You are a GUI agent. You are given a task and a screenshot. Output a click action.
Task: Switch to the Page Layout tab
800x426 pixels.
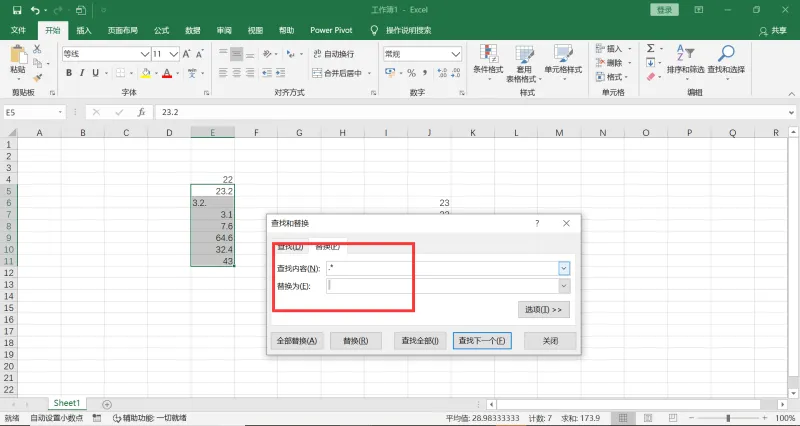tap(122, 31)
